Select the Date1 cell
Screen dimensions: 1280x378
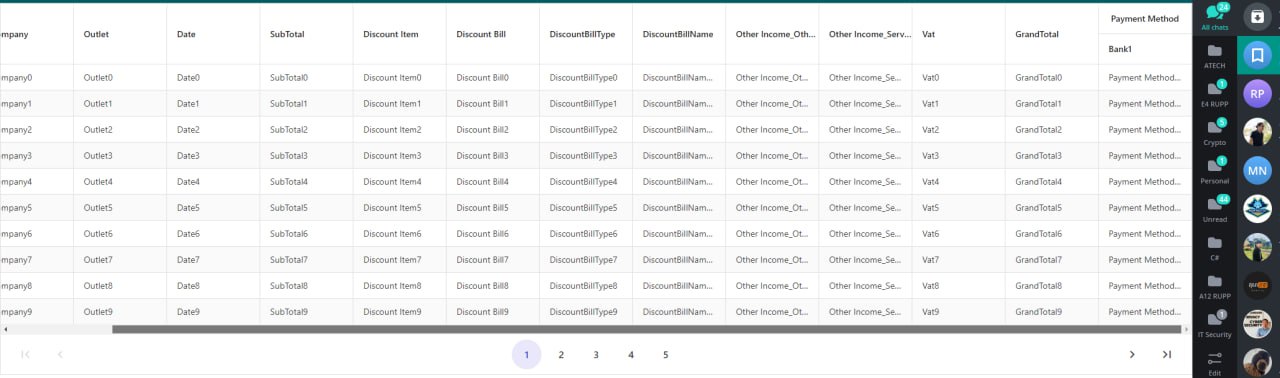[212, 103]
